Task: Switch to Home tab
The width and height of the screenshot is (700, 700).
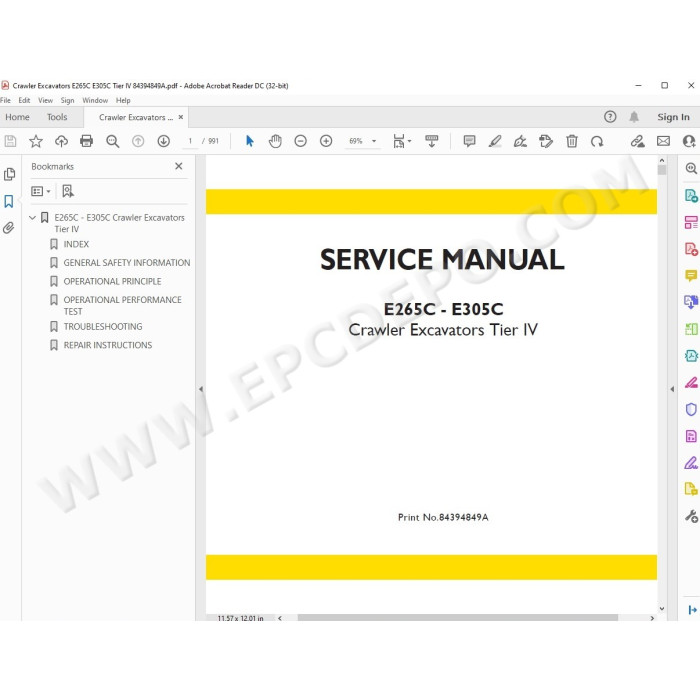Action: click(17, 117)
